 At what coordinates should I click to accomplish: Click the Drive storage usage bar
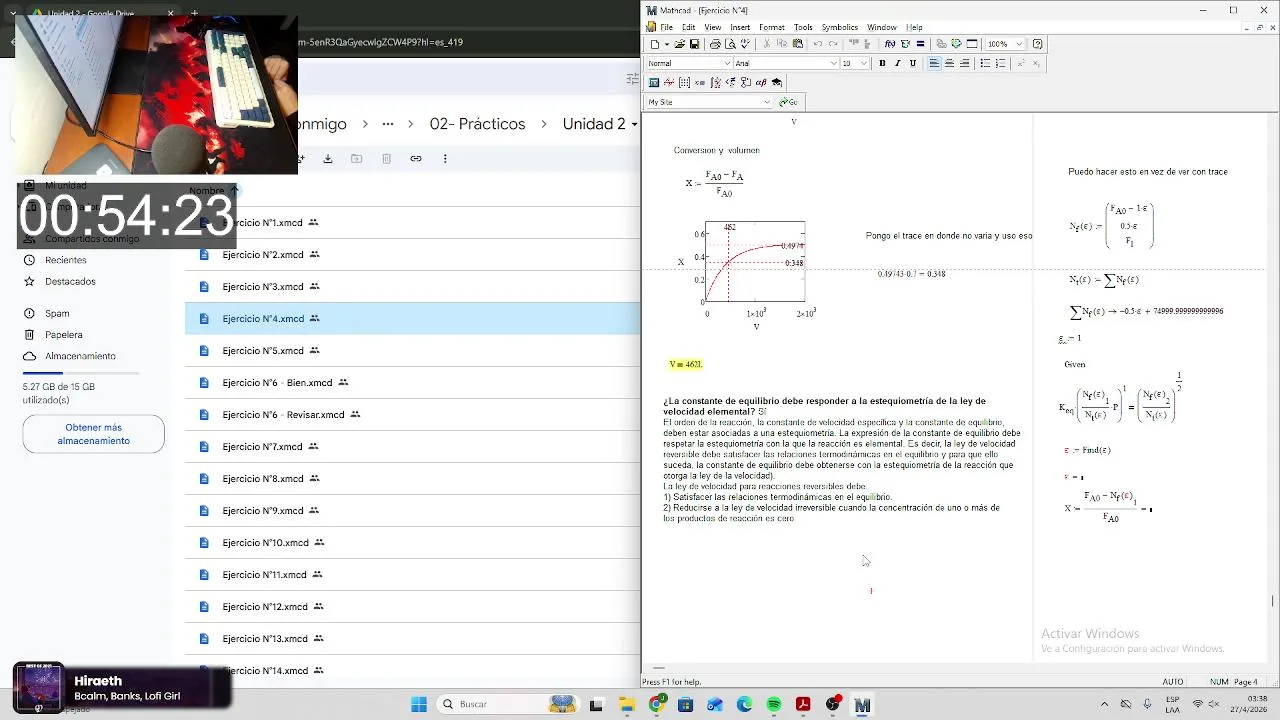(80, 373)
